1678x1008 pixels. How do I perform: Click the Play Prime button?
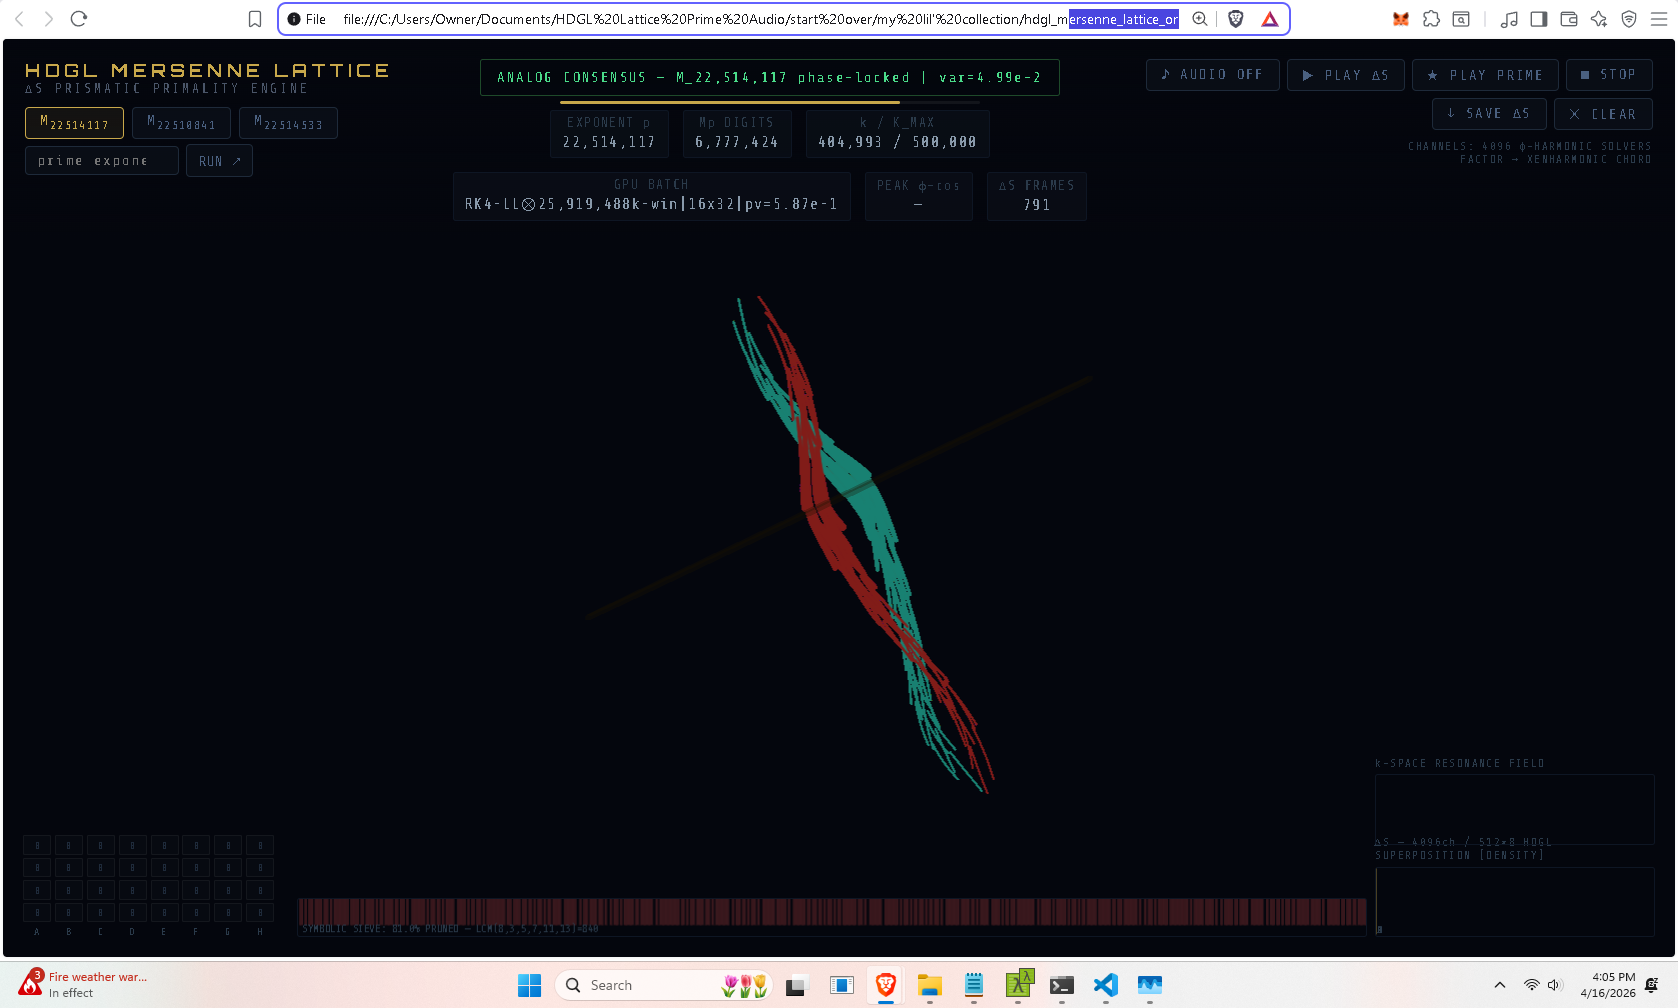(x=1484, y=75)
